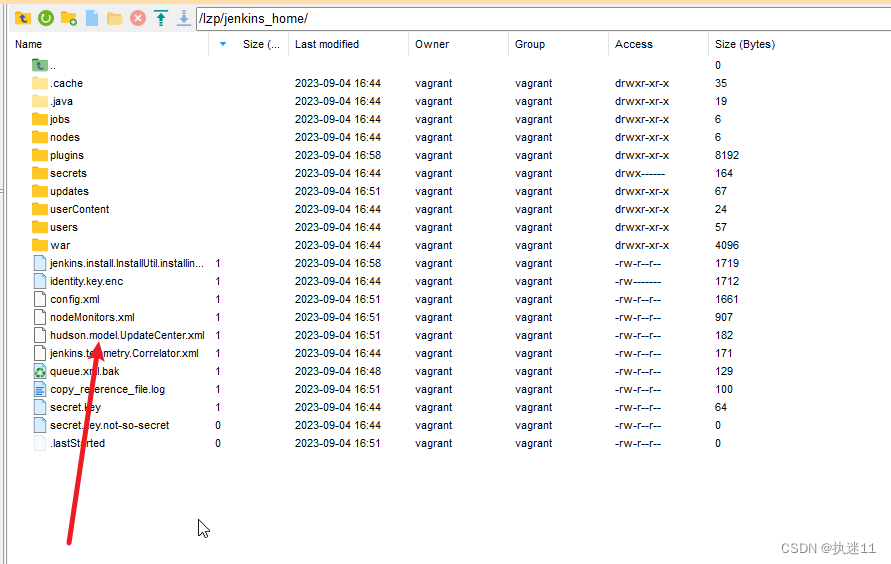
Task: Sort by the Name column header
Action: pos(28,44)
